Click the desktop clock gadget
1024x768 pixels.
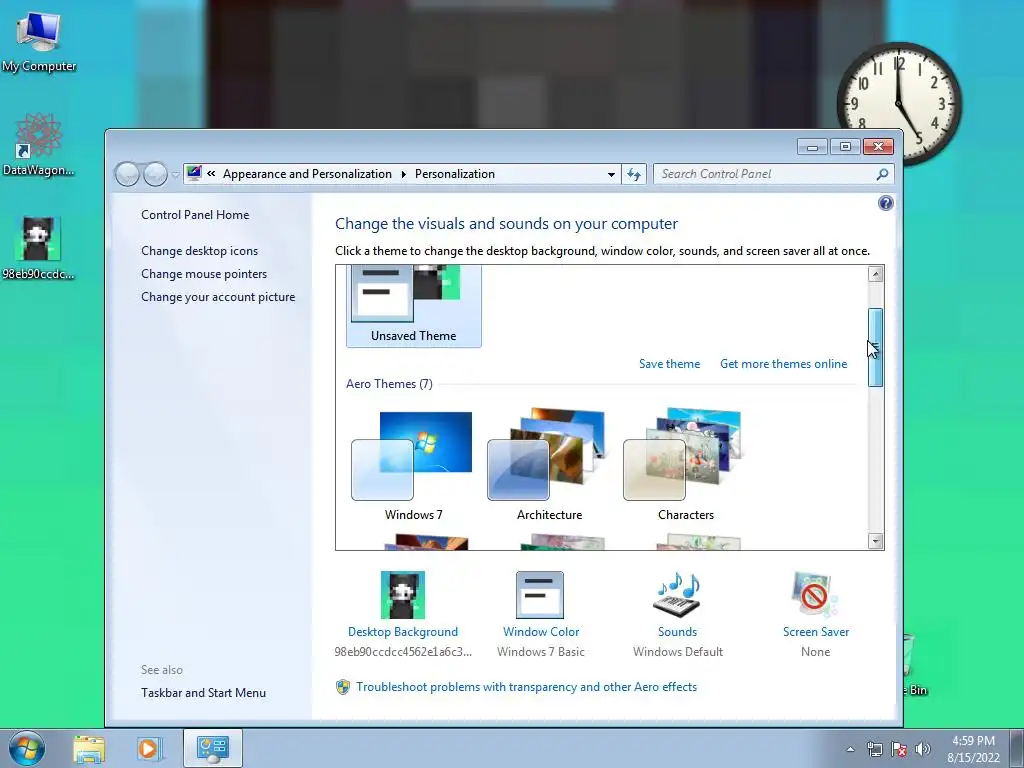(899, 103)
